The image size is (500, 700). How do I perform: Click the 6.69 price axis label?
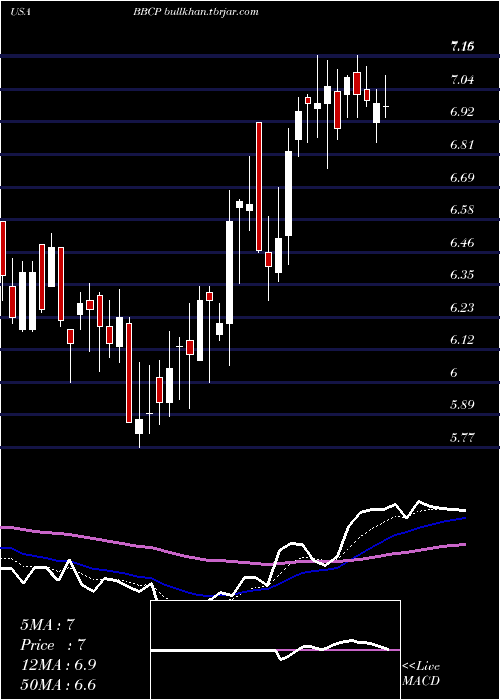462,178
